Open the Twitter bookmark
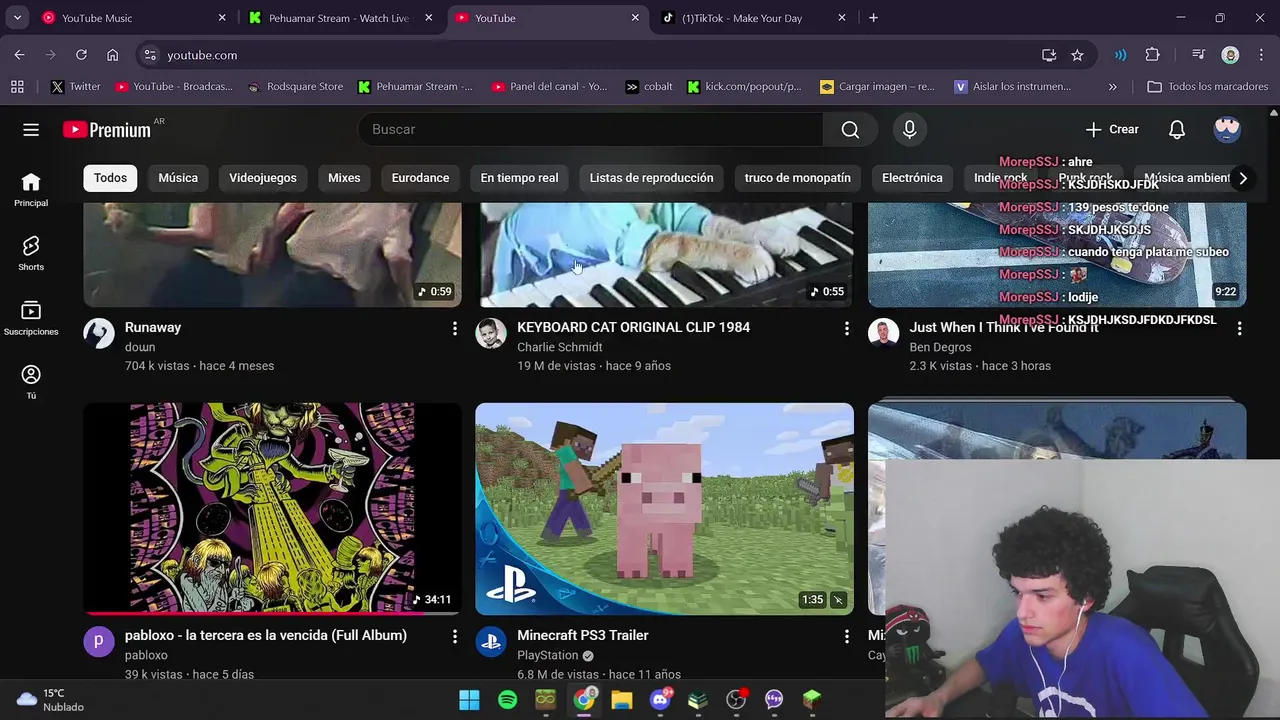Viewport: 1280px width, 720px height. pos(76,87)
